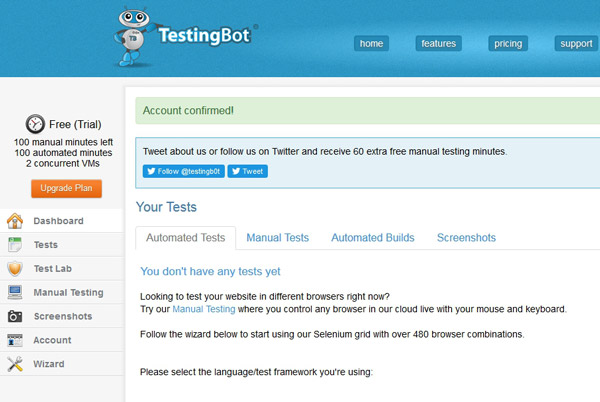Viewport: 600px width, 402px height.
Task: Click the Twitter bird in Follow @testingb0t button
Action: (151, 171)
